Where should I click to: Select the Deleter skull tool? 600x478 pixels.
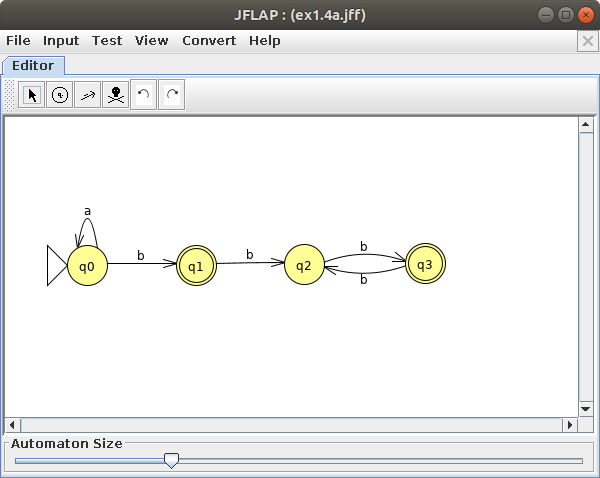116,95
